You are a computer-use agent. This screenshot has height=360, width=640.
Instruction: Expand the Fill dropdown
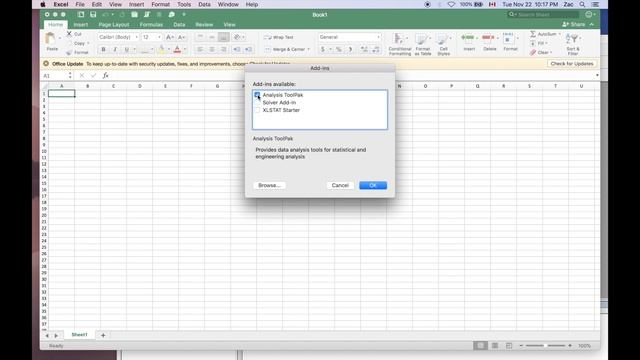point(547,43)
